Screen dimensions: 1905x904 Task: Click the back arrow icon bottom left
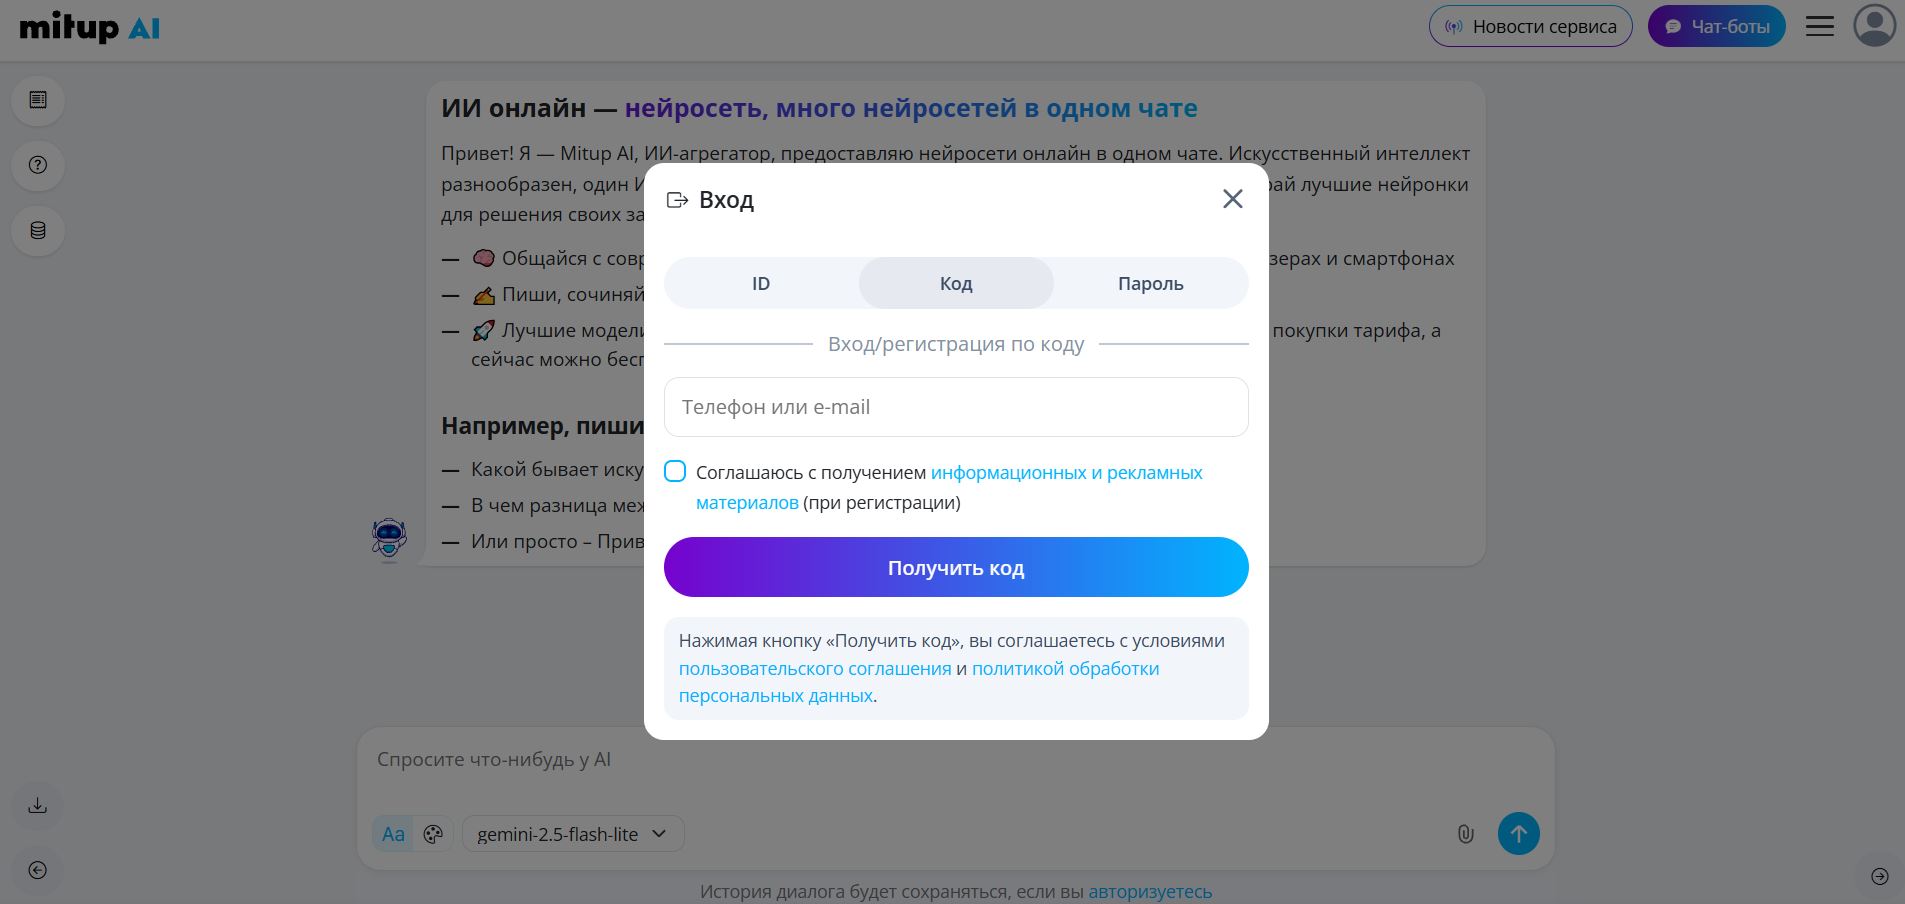click(38, 870)
